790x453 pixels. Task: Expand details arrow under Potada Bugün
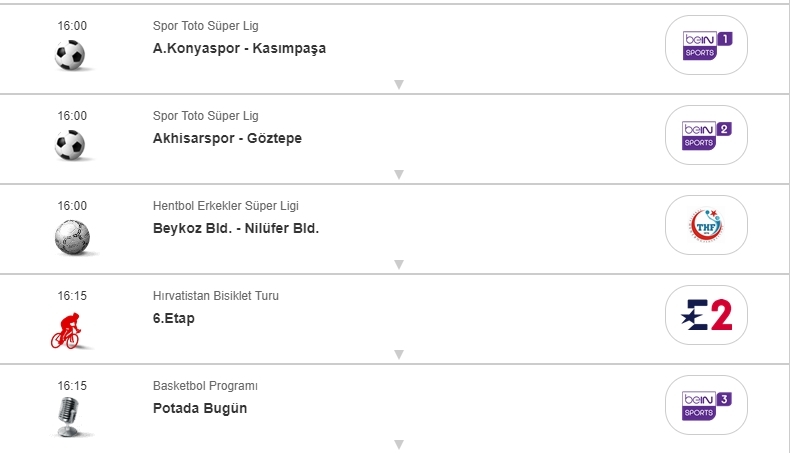(399, 445)
